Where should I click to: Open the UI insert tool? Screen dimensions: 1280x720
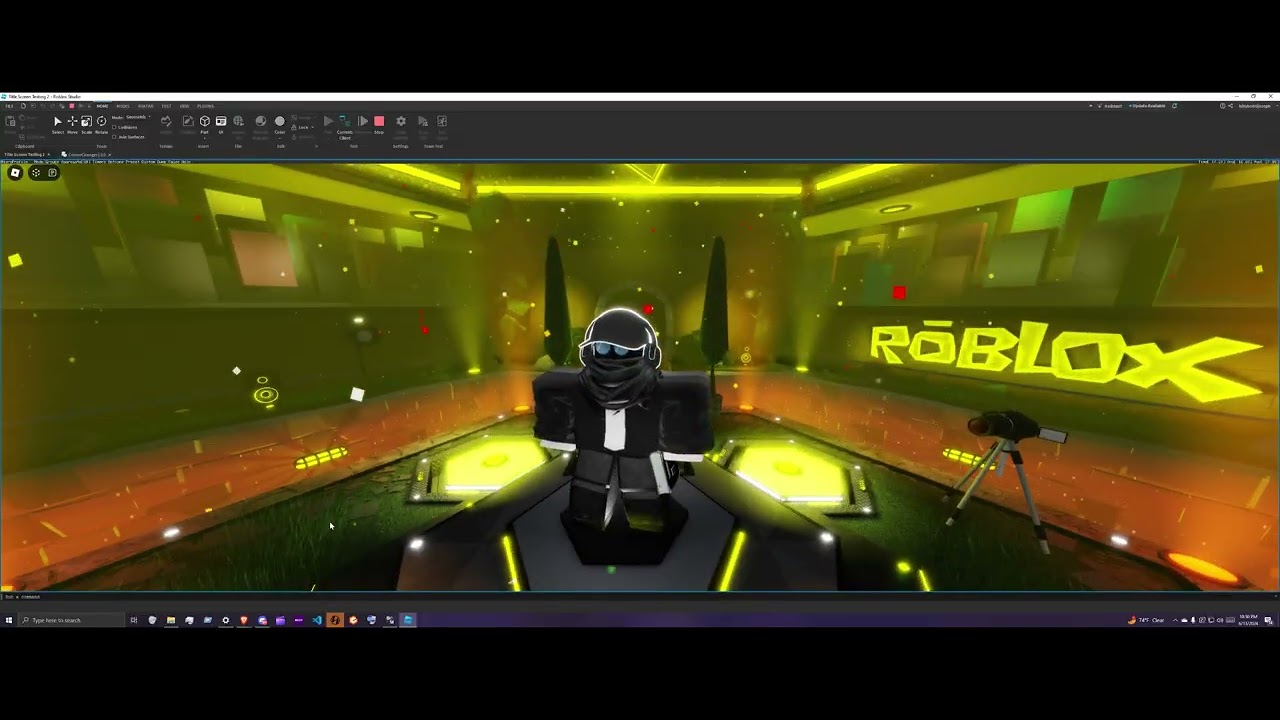221,124
